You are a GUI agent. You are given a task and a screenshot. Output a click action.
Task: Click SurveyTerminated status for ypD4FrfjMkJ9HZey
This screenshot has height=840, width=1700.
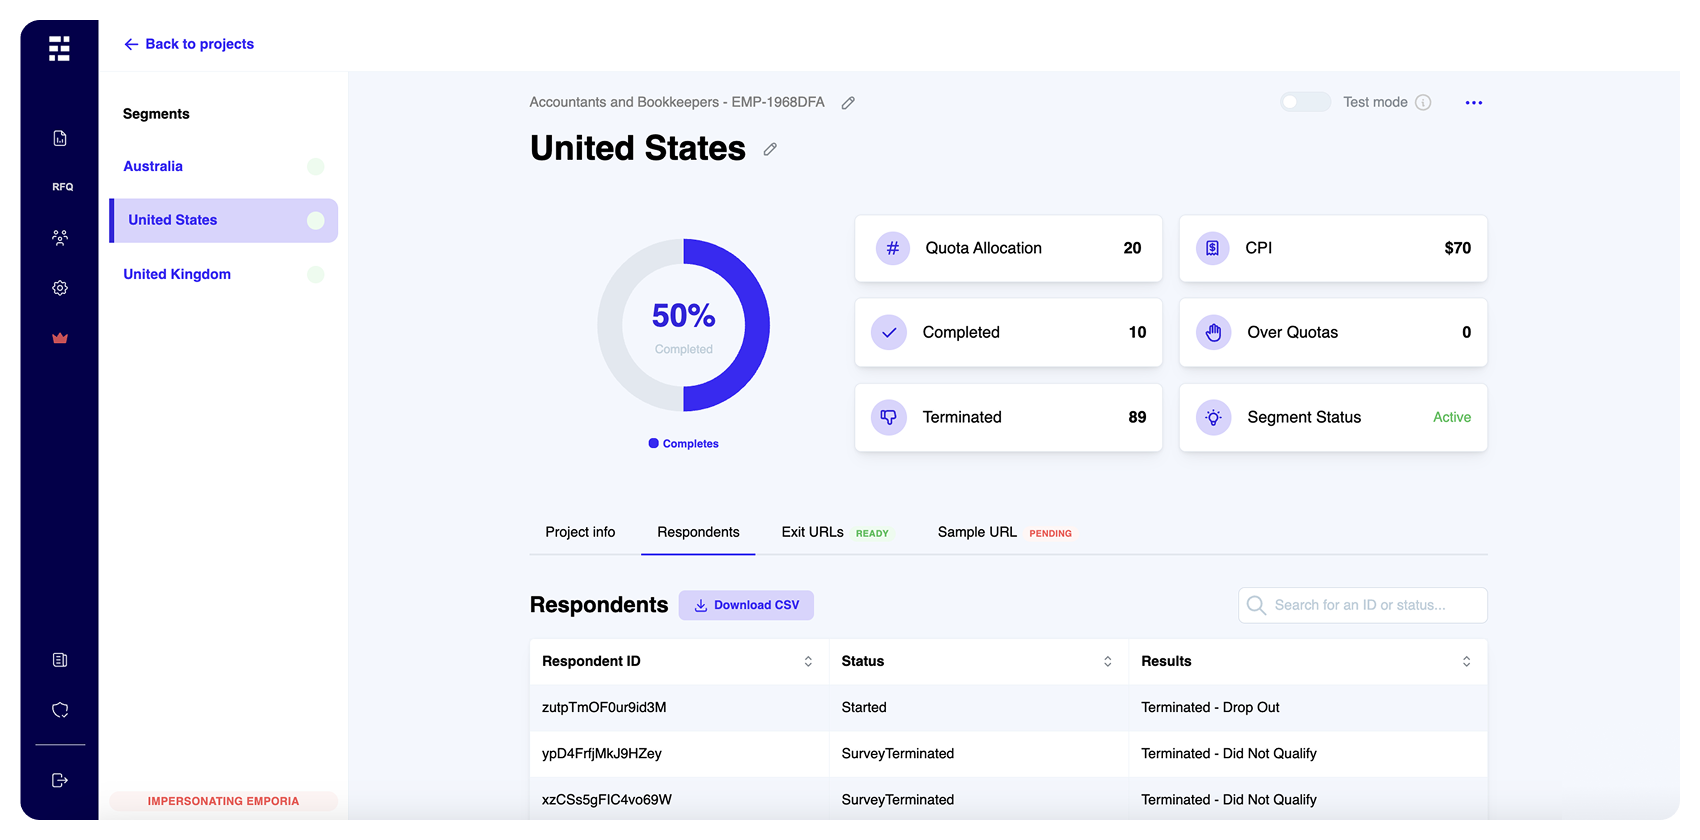click(898, 753)
